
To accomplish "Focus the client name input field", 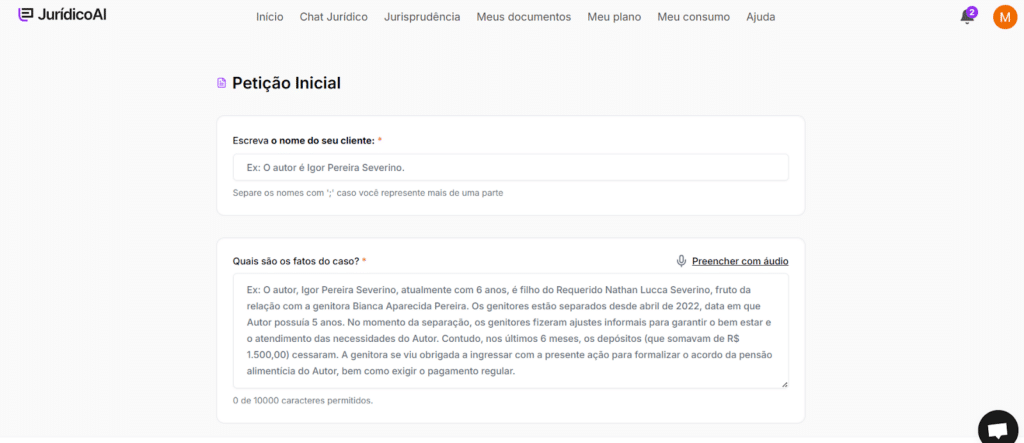I will (510, 167).
